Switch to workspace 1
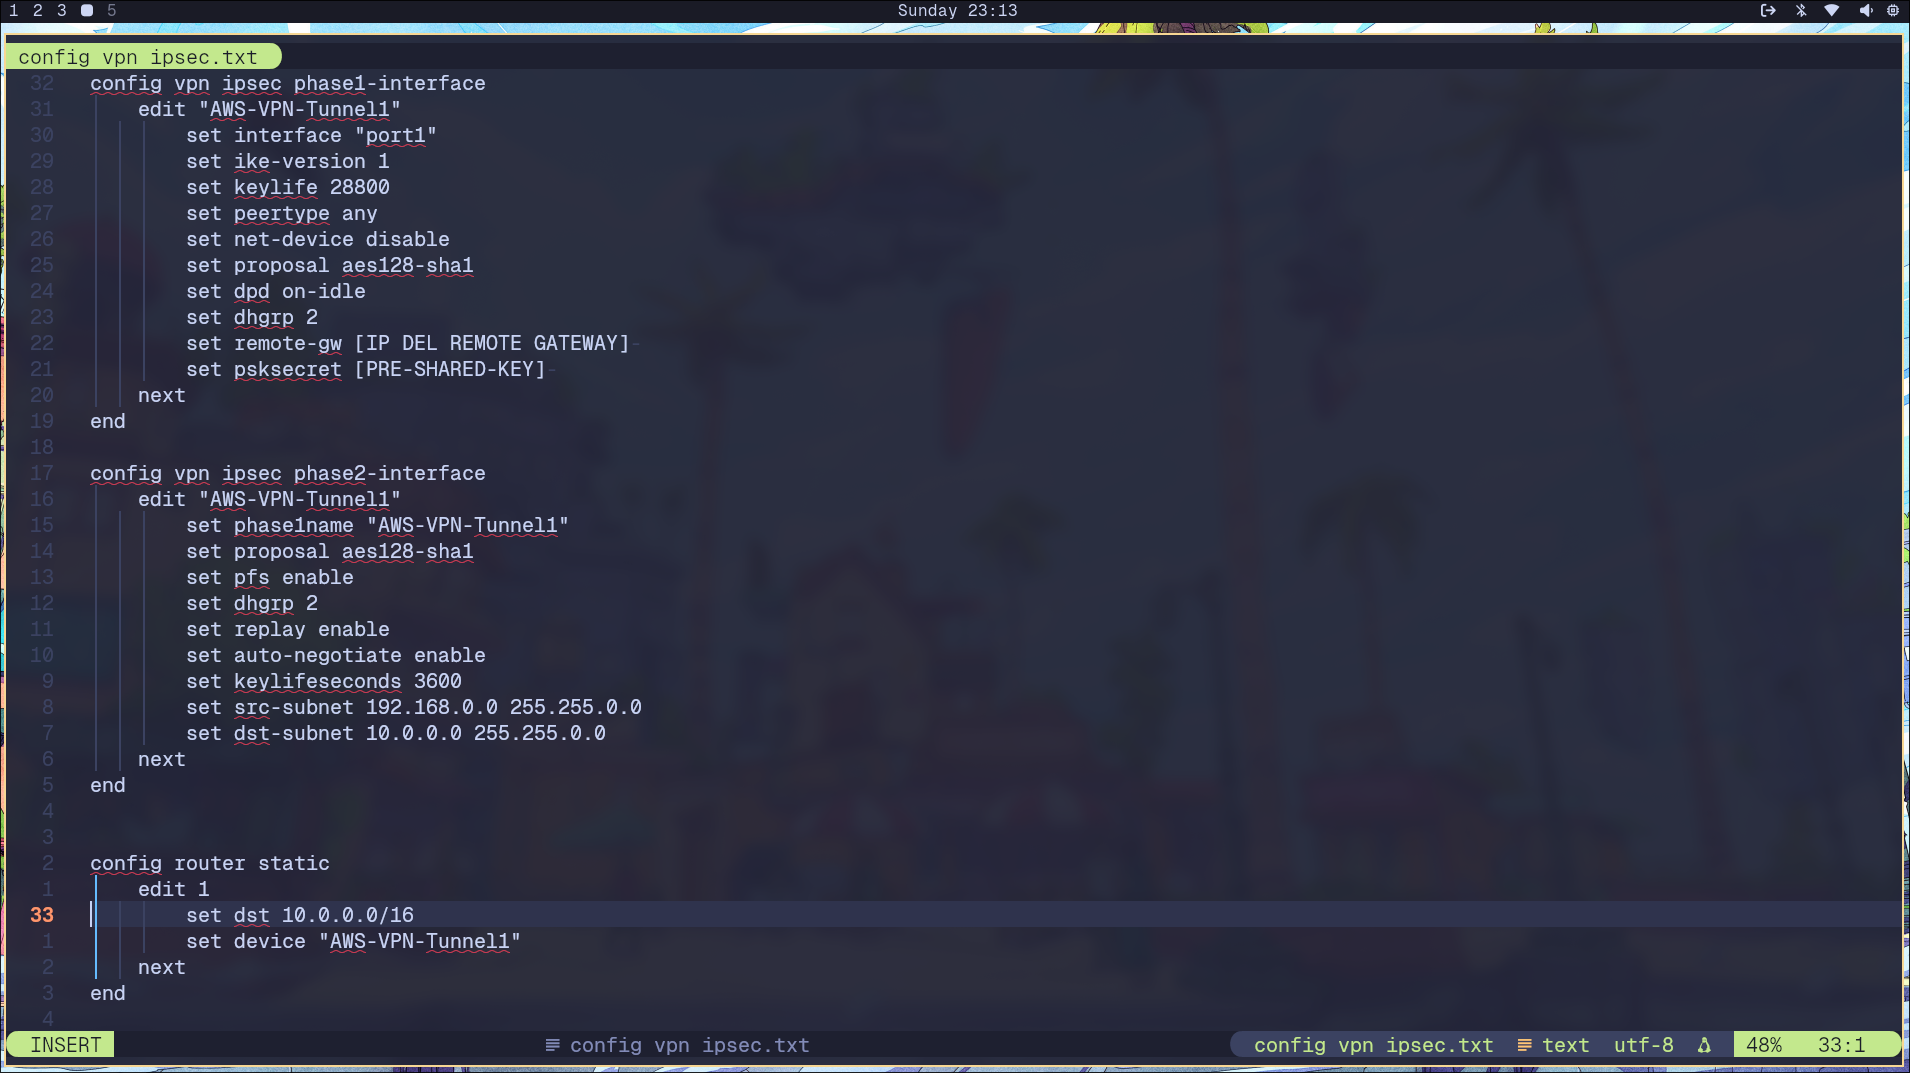The height and width of the screenshot is (1073, 1910). [14, 11]
